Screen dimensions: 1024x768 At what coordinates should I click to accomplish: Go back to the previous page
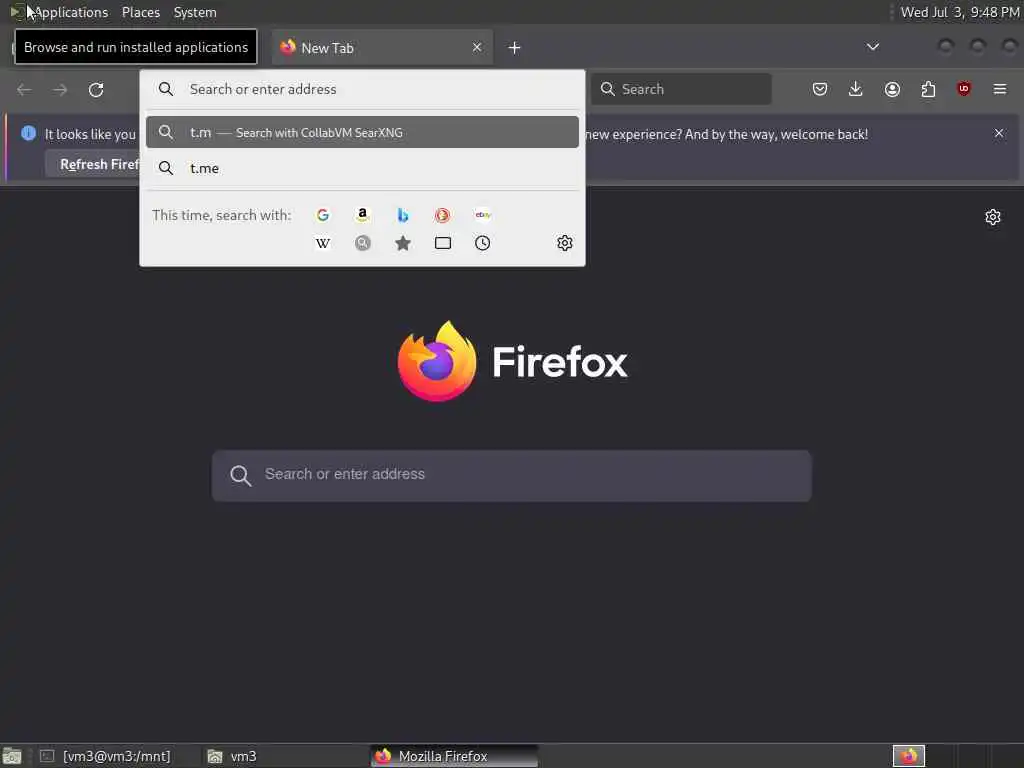(24, 89)
